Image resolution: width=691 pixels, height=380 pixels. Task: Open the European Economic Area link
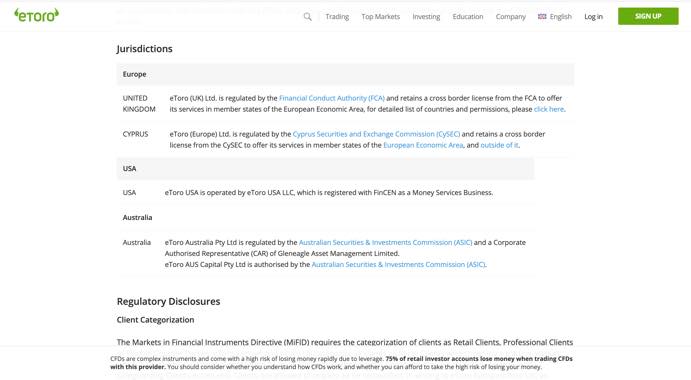click(x=423, y=145)
